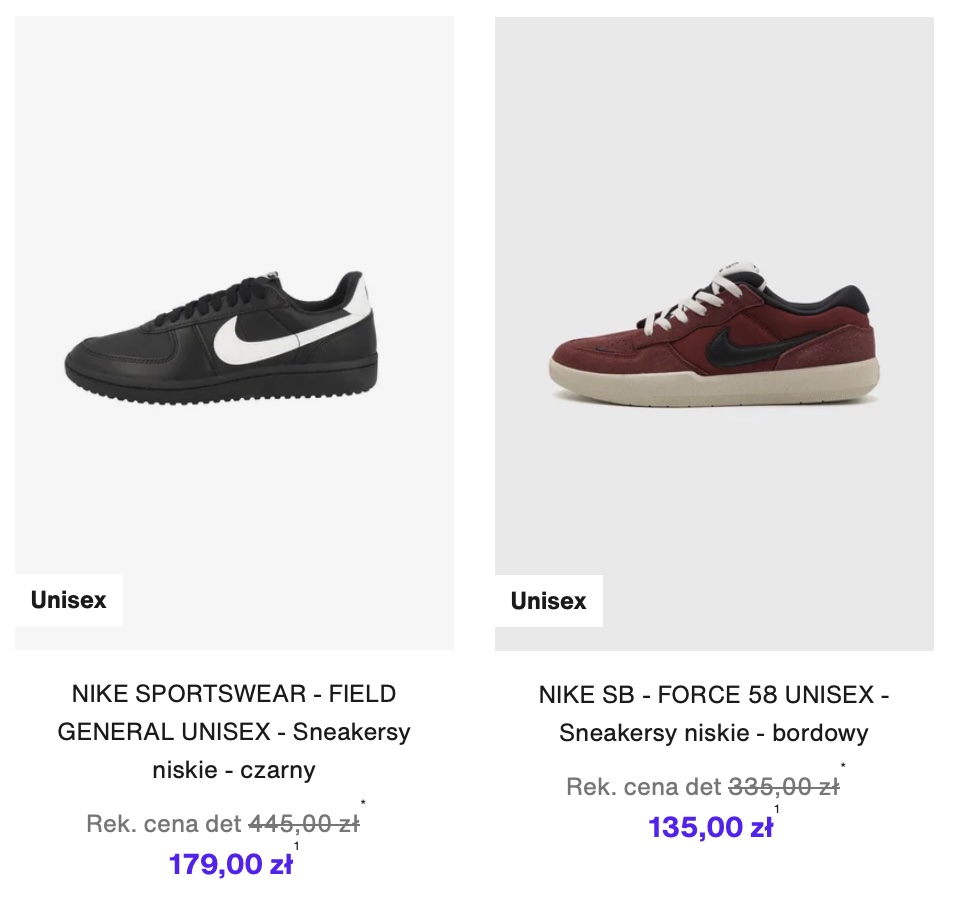Click the footnote marker 1 beside 135,00 zł
Image resolution: width=958 pixels, height=898 pixels.
point(776,810)
